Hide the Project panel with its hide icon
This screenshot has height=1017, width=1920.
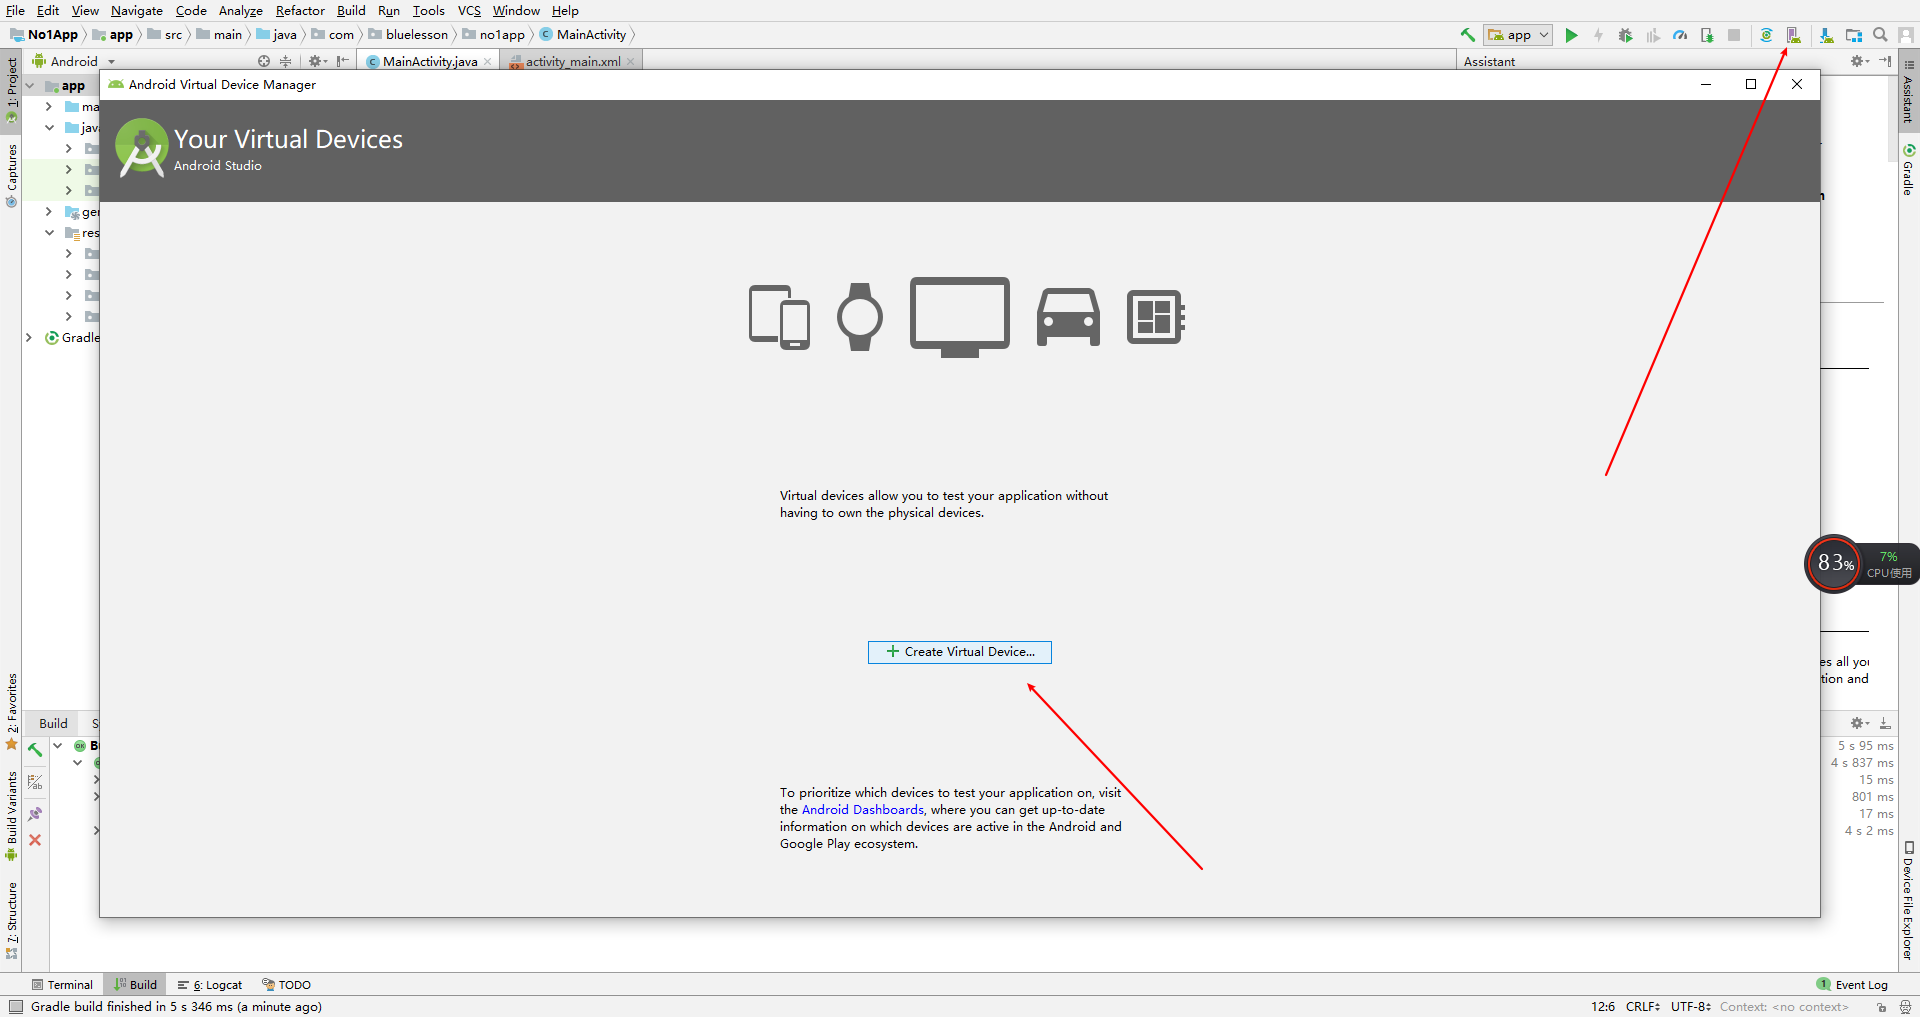coord(343,61)
